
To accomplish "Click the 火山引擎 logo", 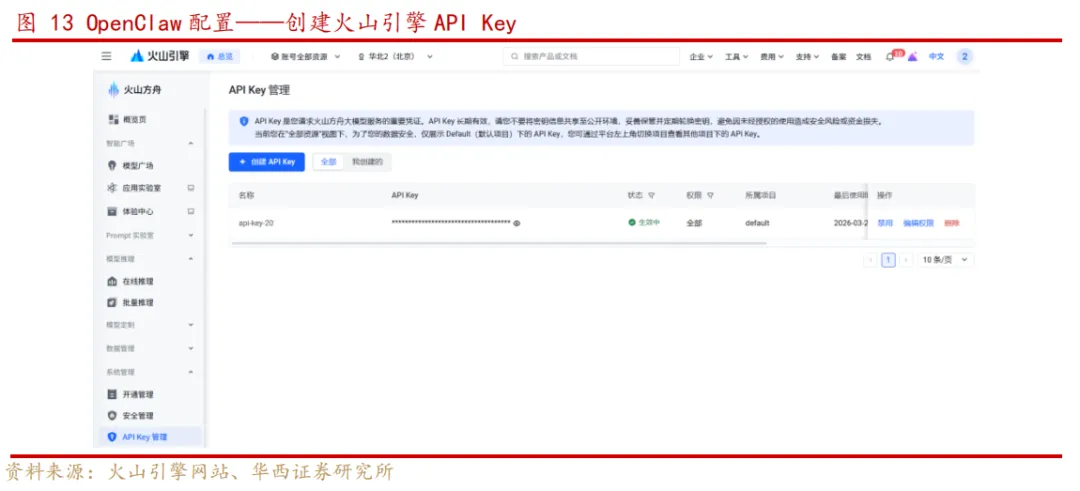I will [160, 56].
